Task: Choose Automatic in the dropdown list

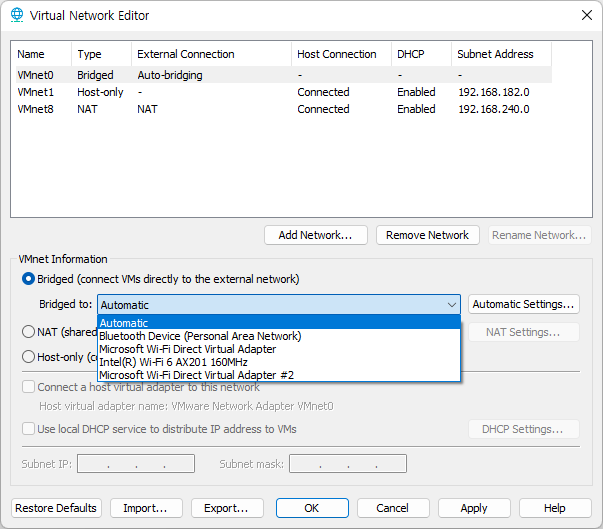Action: 279,323
